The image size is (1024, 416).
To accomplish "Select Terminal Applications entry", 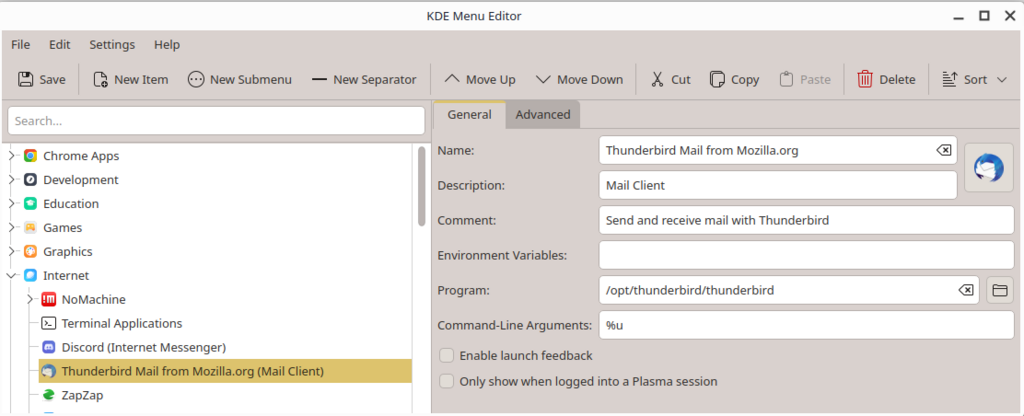I will pyautogui.click(x=121, y=323).
